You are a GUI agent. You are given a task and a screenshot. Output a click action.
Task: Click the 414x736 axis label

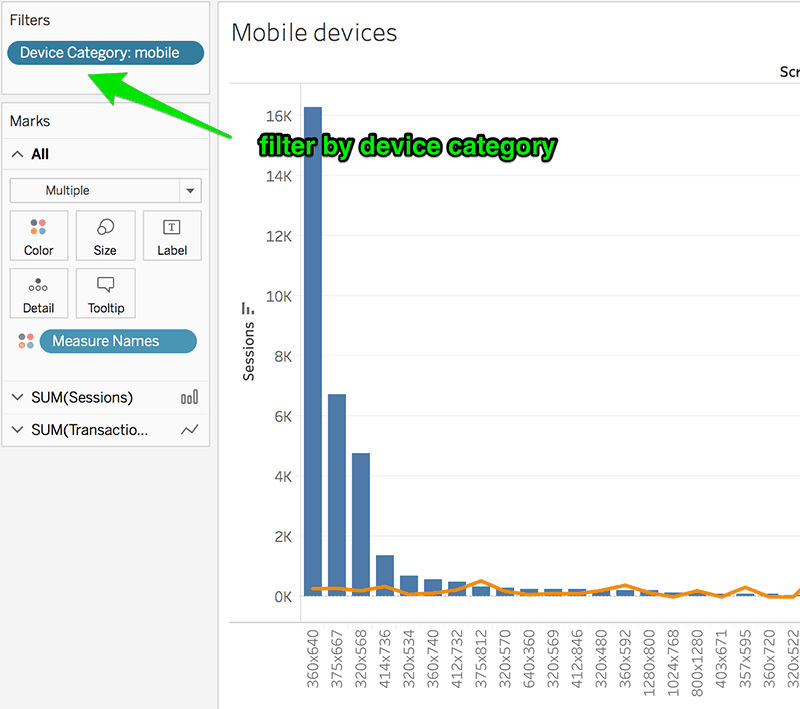(x=385, y=659)
